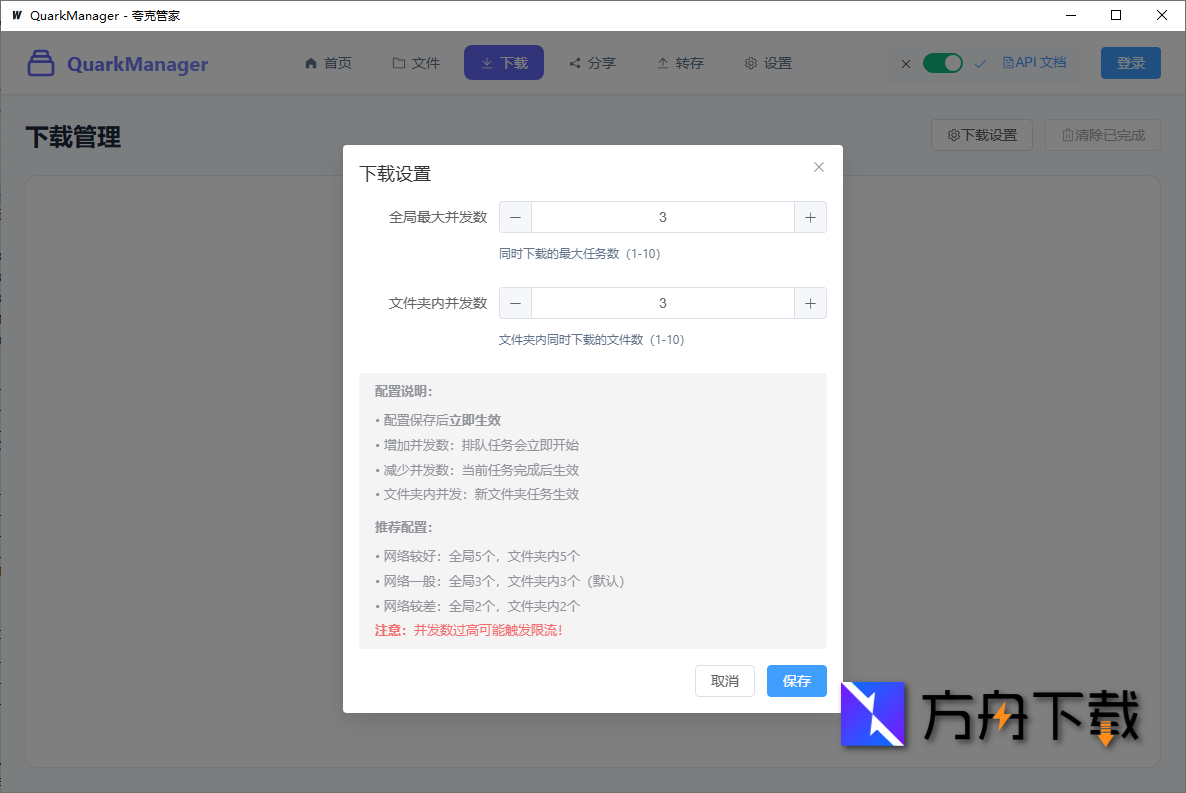Increase 文件夹内并发数 using plus control
1186x793 pixels.
810,303
